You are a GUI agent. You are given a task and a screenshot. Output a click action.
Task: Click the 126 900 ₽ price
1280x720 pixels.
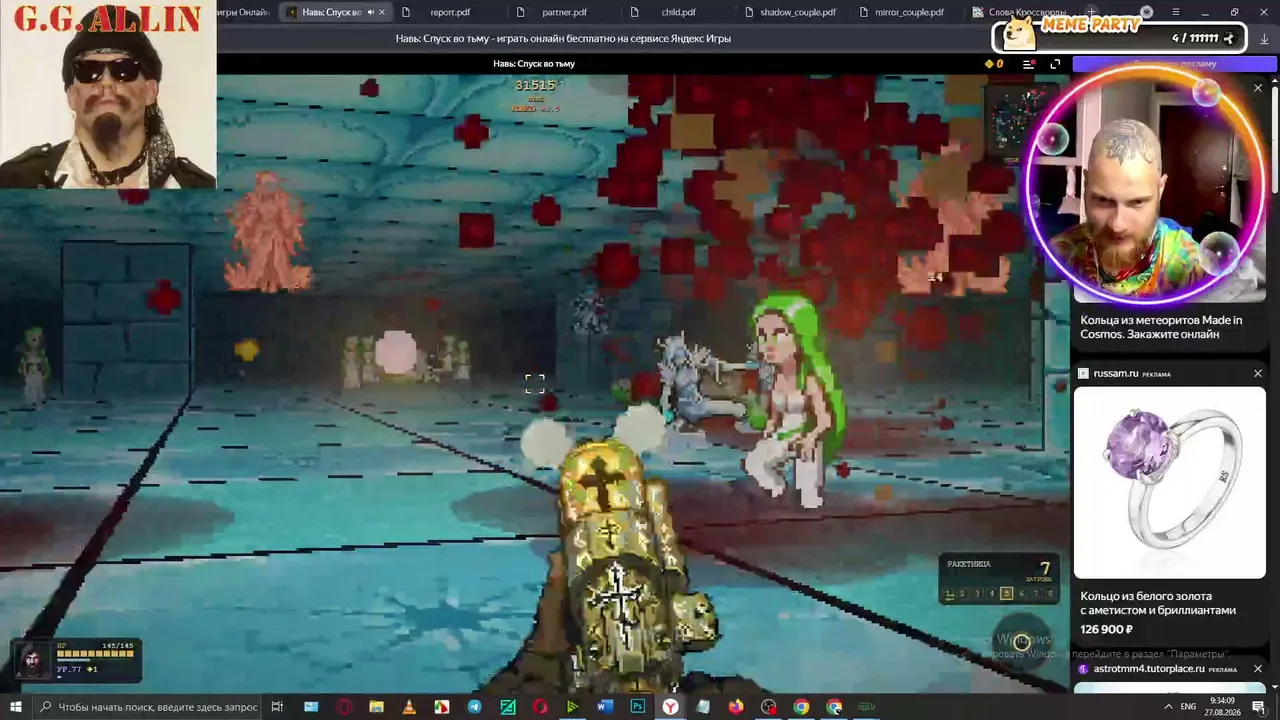click(x=1106, y=629)
